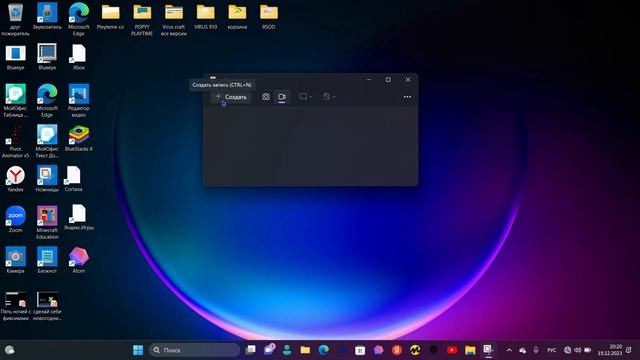Open the three-dots more menu in Snipping Tool
Viewport: 640px width, 360px height.
[407, 97]
